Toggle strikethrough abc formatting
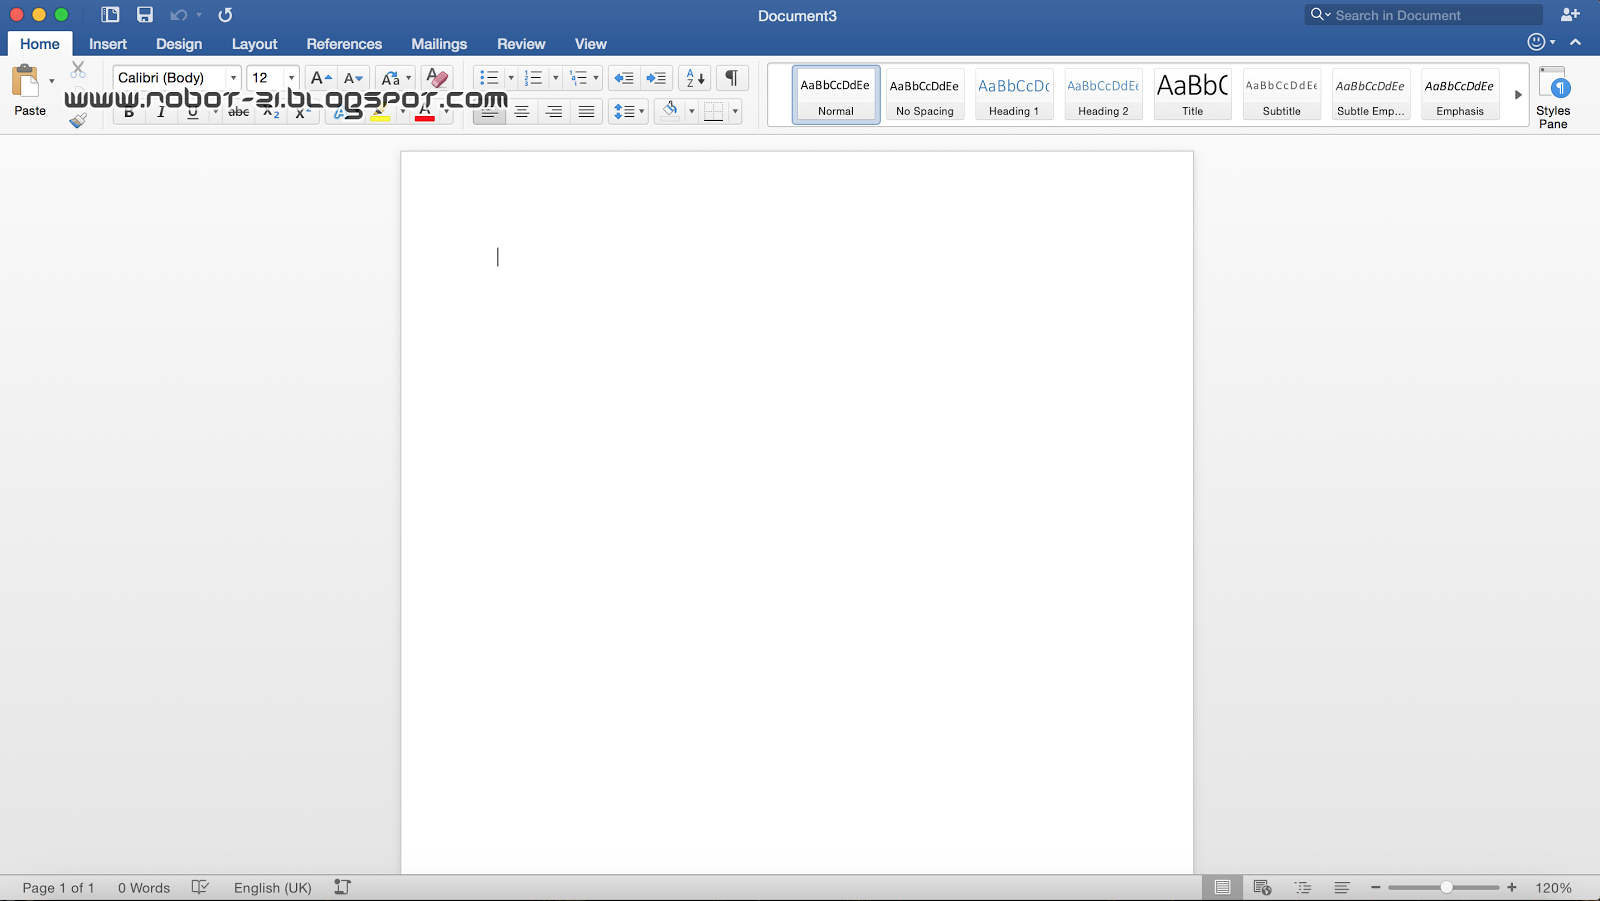This screenshot has width=1600, height=901. (x=239, y=112)
